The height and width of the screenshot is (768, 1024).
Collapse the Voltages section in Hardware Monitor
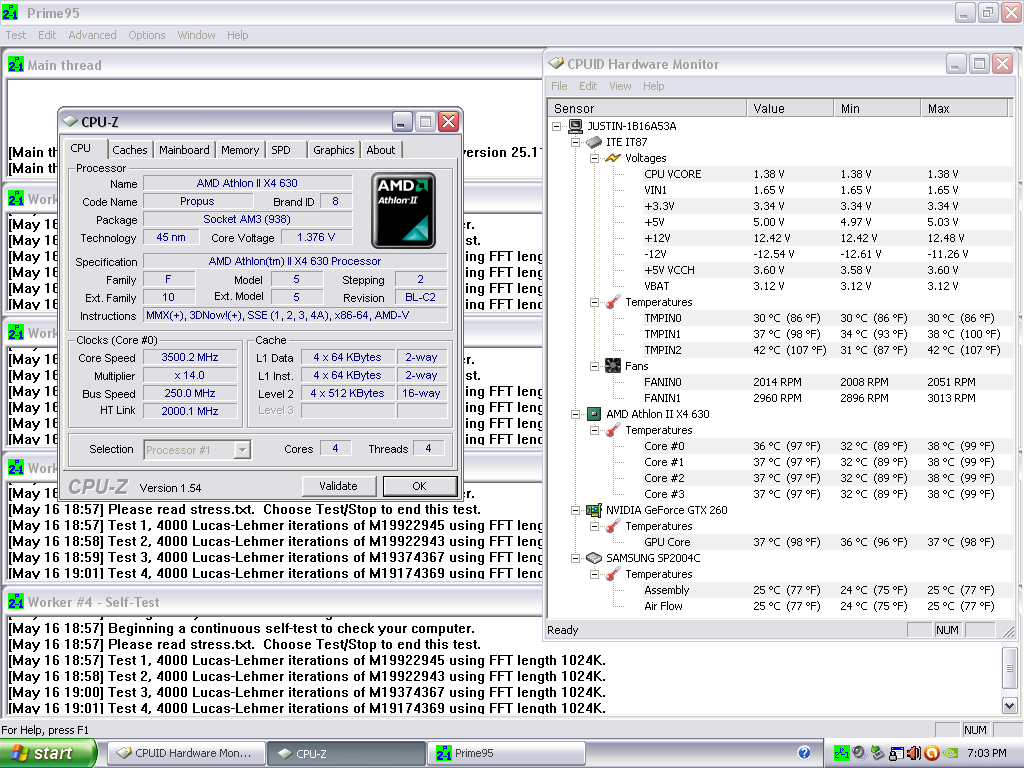596,158
